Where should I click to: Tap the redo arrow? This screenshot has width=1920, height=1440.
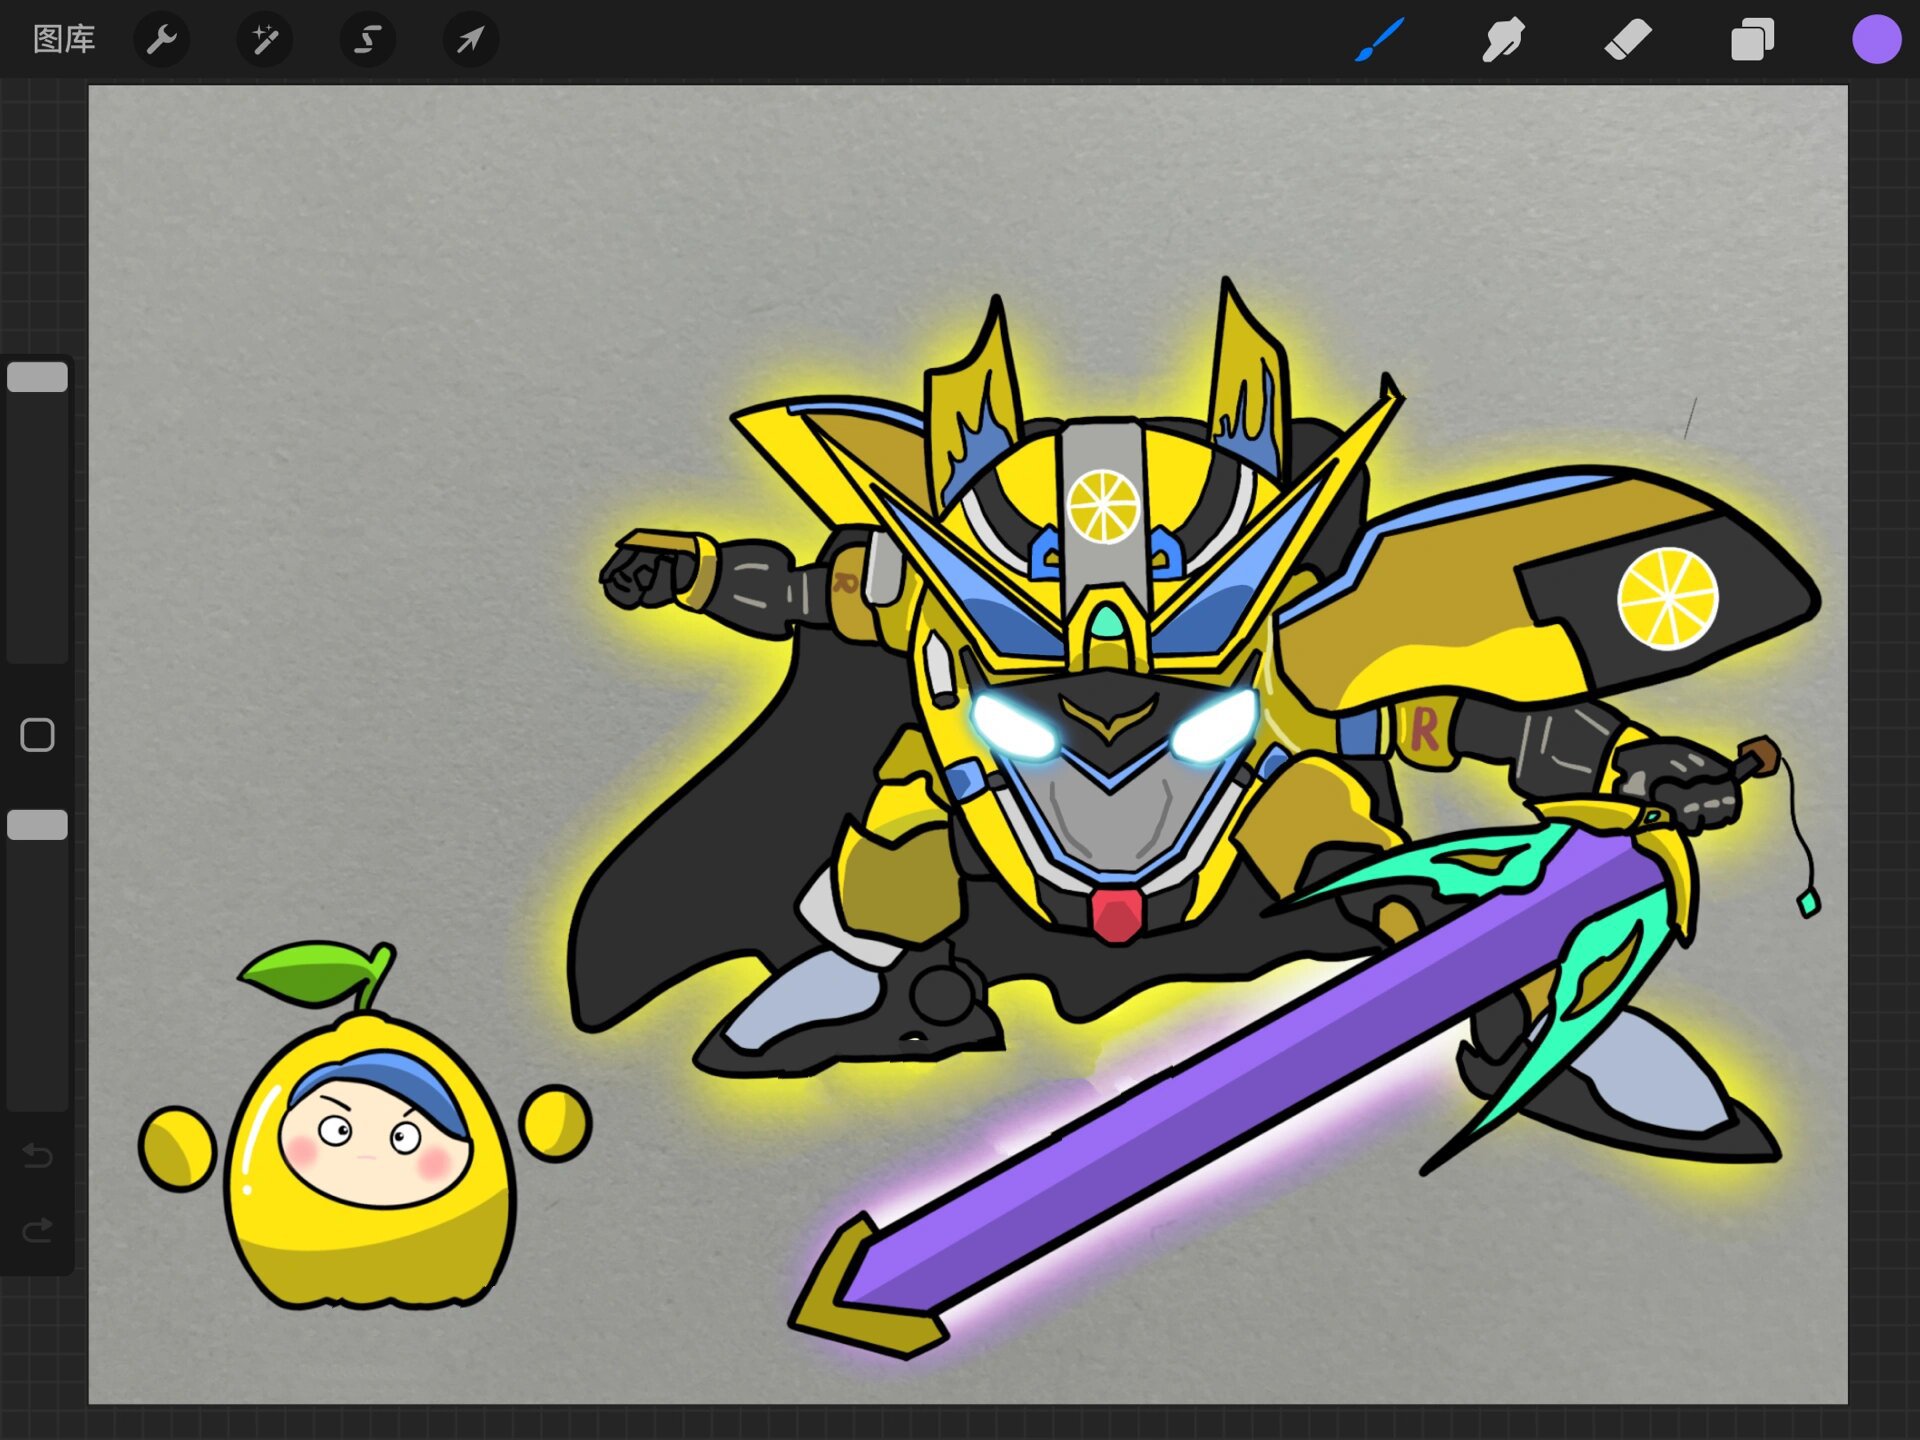pos(37,1230)
